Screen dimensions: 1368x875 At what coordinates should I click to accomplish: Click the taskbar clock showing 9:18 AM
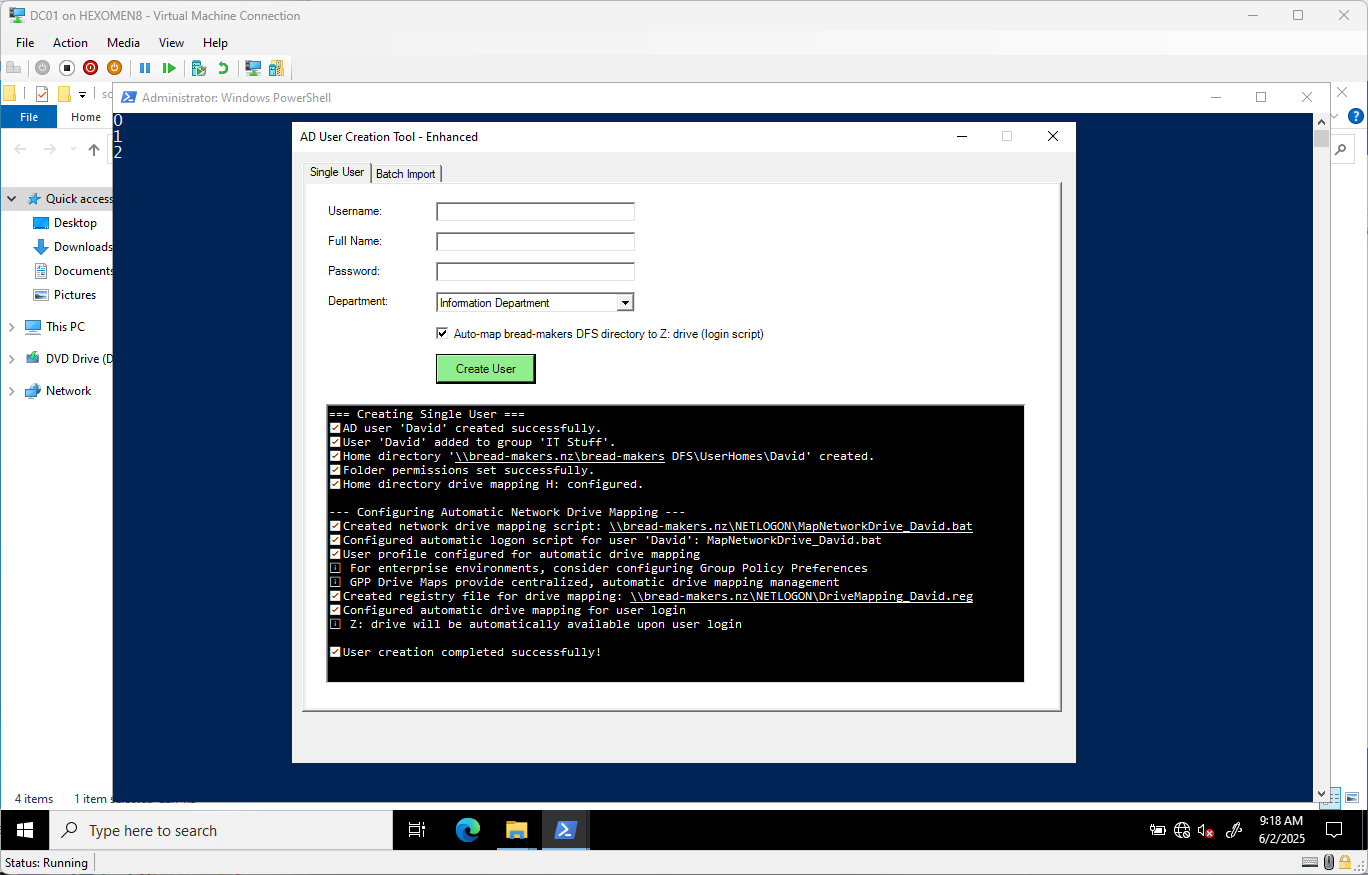[1281, 830]
